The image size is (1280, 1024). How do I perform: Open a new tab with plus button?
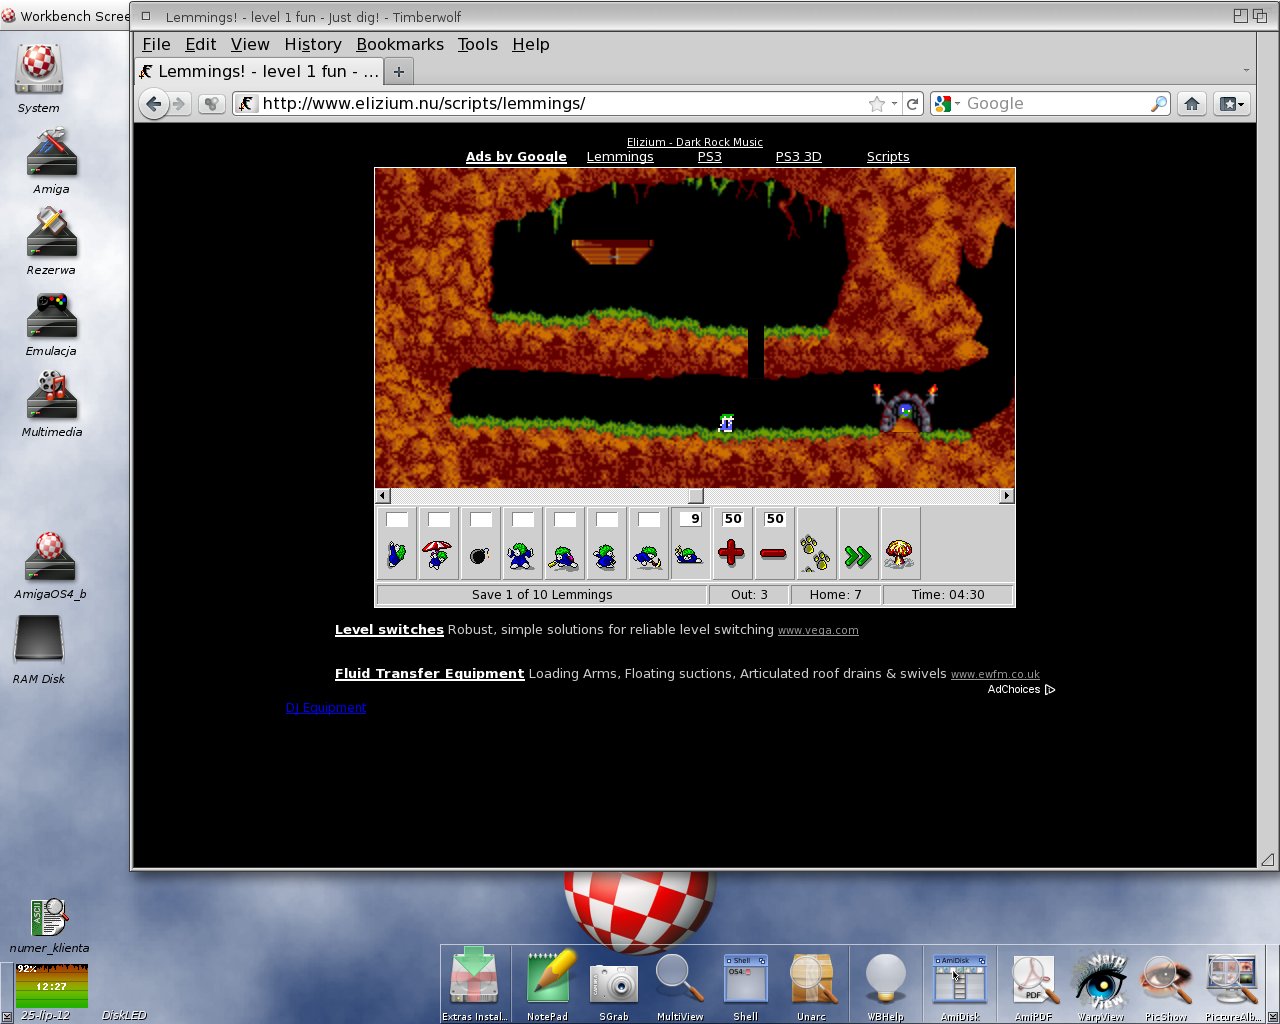[x=399, y=72]
